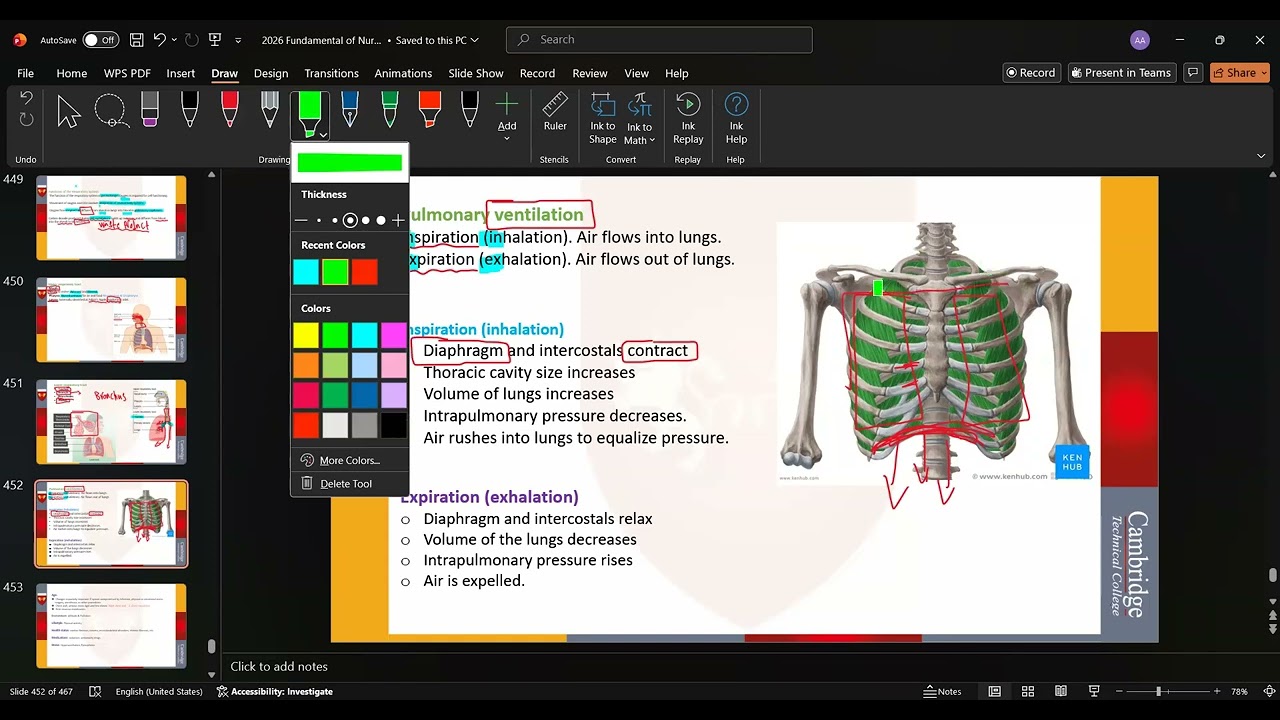Open the File menu
Viewport: 1280px width, 720px height.
coord(25,73)
